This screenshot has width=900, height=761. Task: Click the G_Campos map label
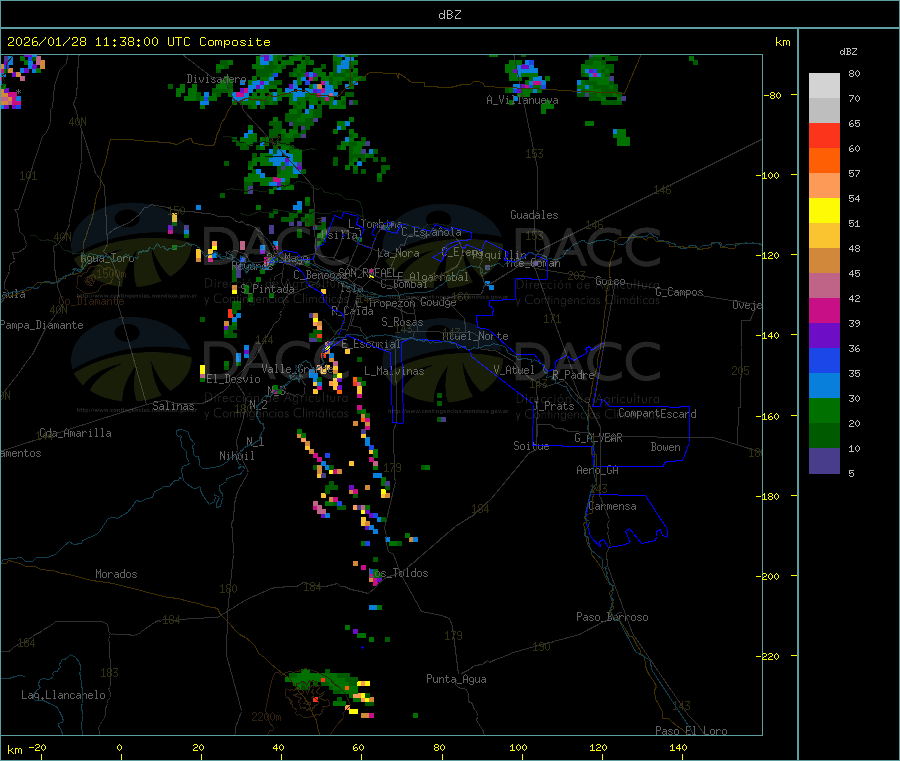pos(679,292)
